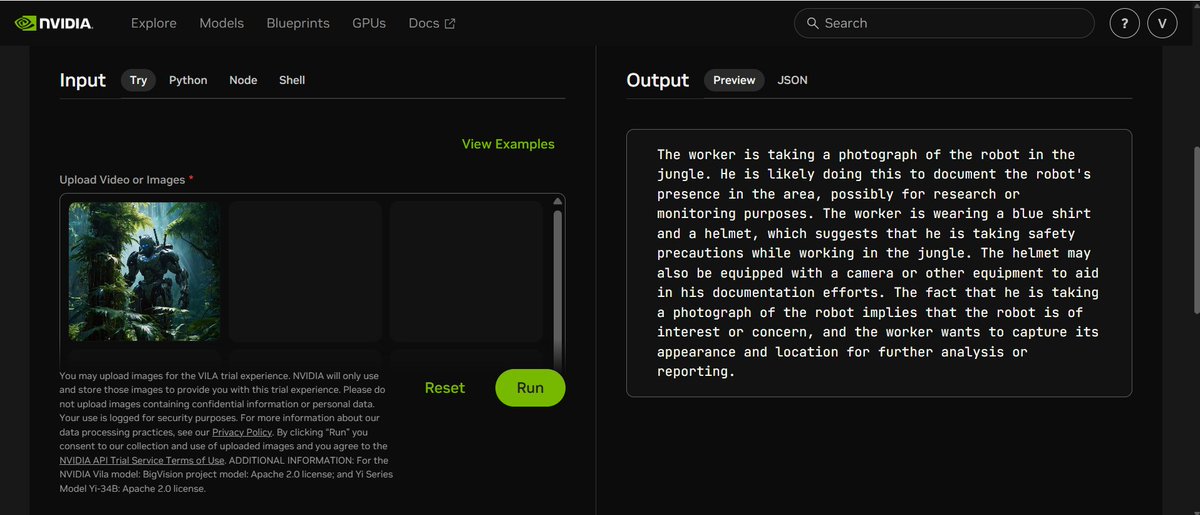Open the Models page
This screenshot has height=515, width=1200.
click(x=221, y=23)
